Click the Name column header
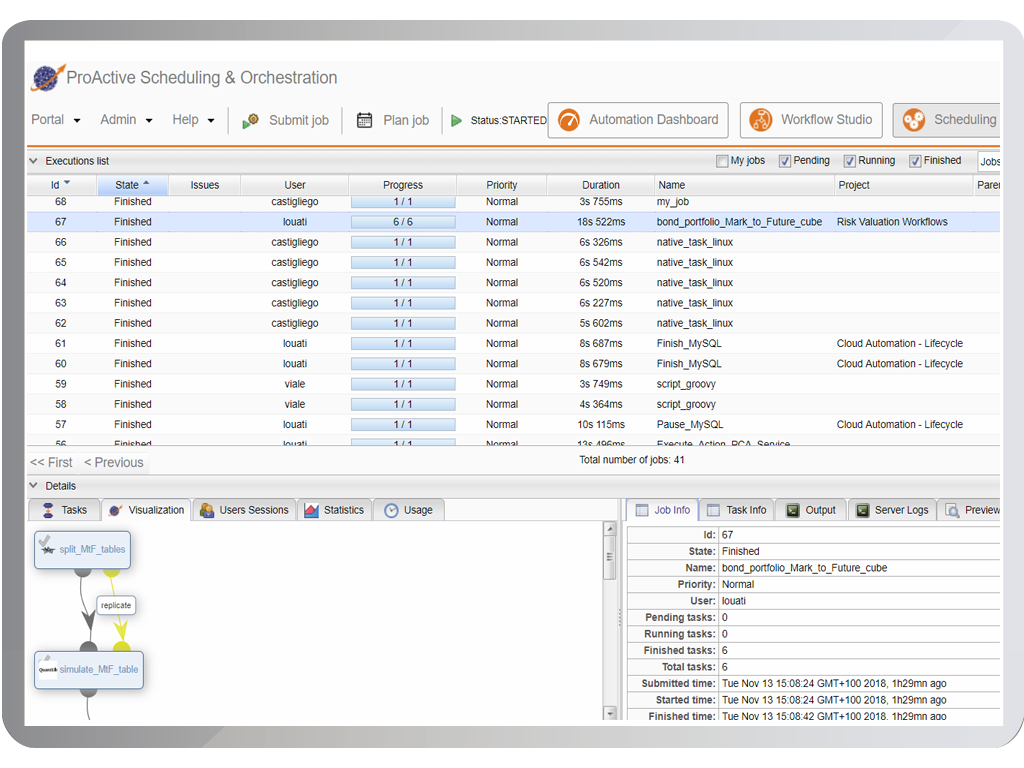This screenshot has height=768, width=1024. pos(744,185)
